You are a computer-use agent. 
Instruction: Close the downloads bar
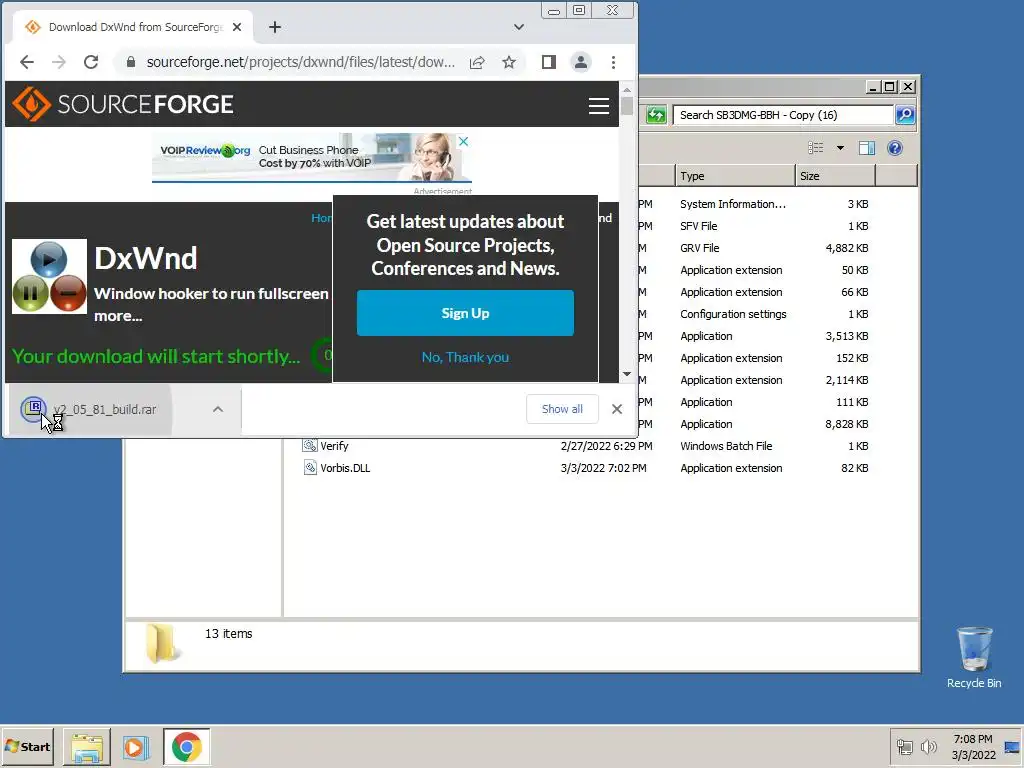point(616,409)
